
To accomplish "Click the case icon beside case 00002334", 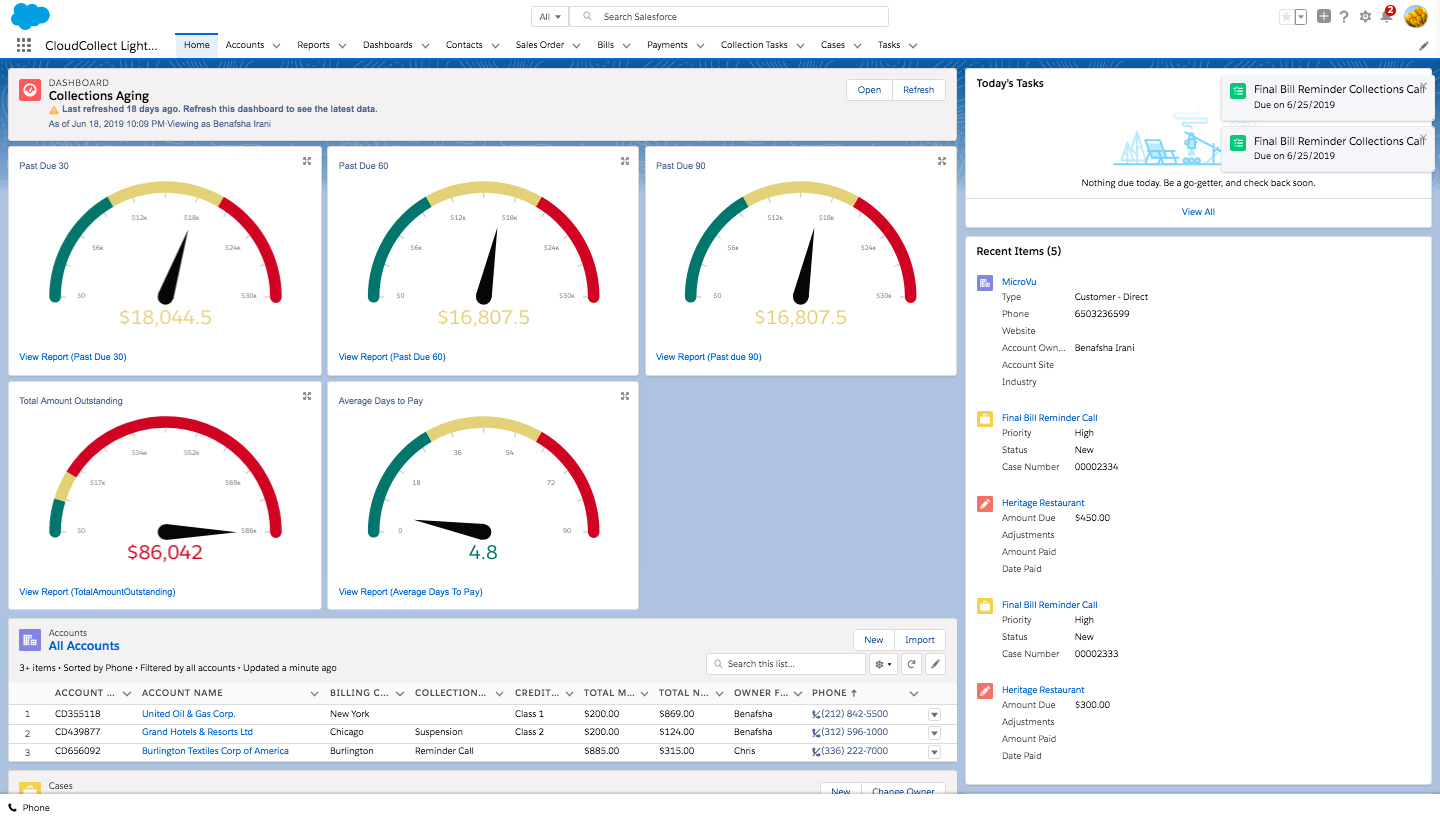I will [x=985, y=419].
